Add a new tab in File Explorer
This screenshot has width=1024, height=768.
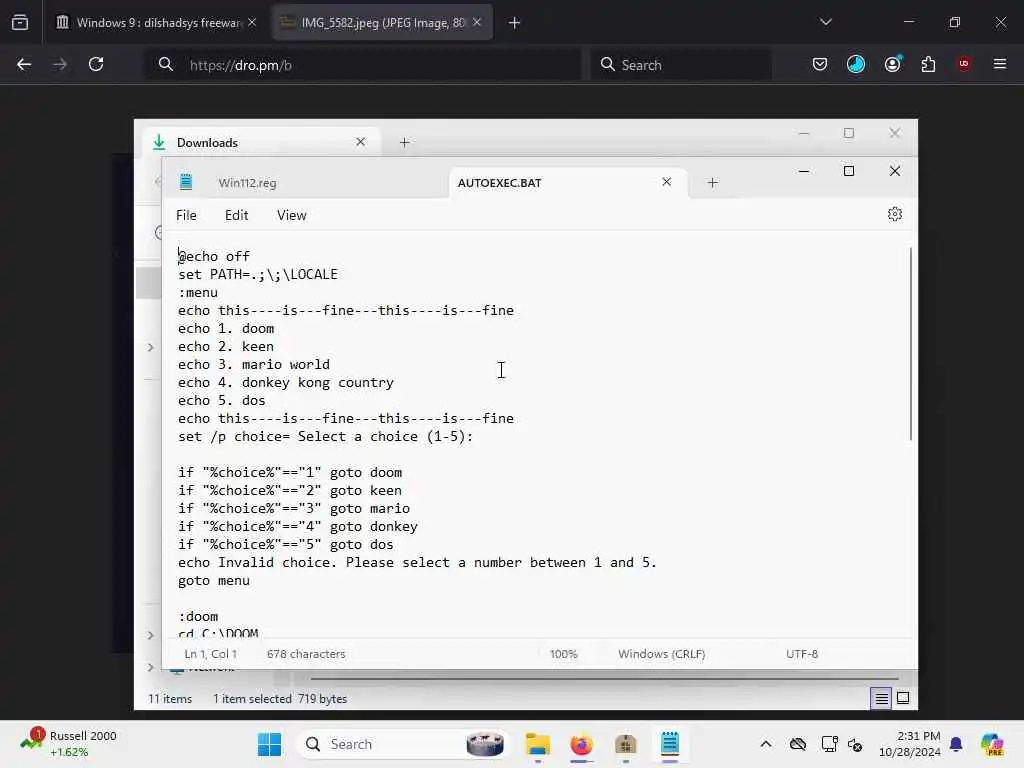[x=404, y=142]
